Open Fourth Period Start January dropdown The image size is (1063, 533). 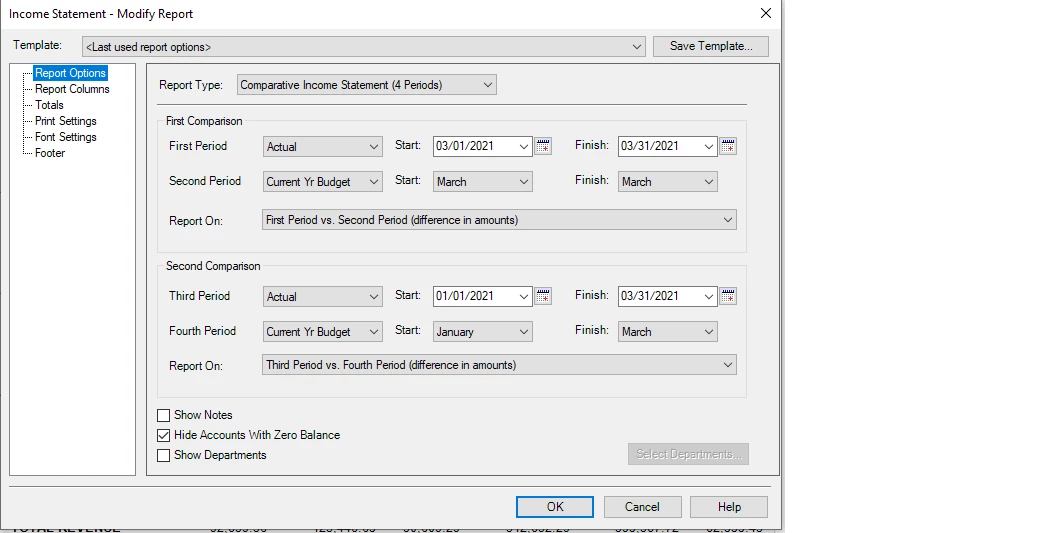point(483,332)
